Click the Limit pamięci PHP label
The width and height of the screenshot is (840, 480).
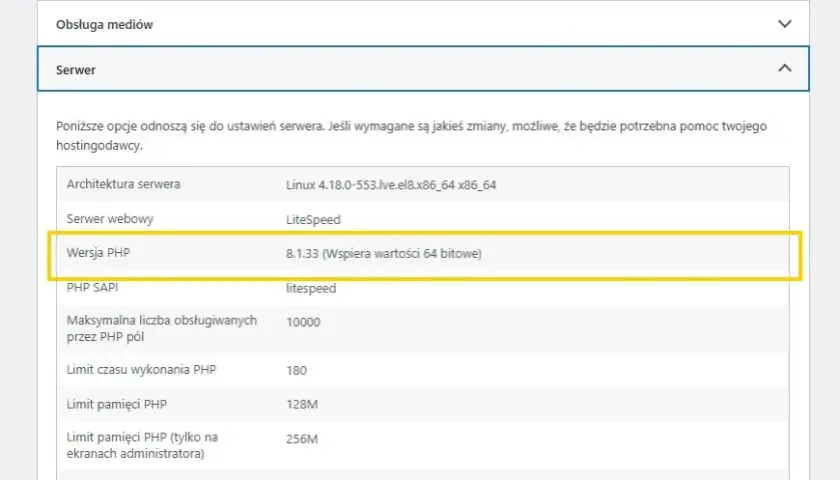tap(116, 404)
